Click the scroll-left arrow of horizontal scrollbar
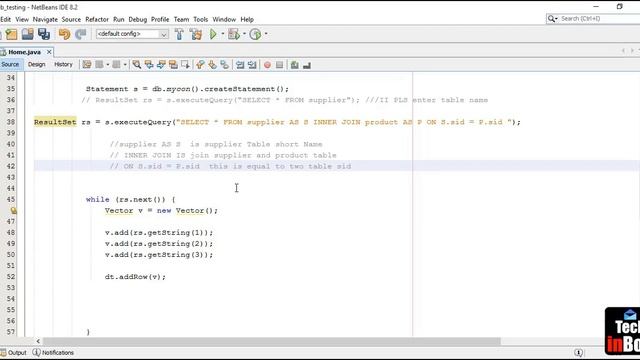 click(38, 341)
